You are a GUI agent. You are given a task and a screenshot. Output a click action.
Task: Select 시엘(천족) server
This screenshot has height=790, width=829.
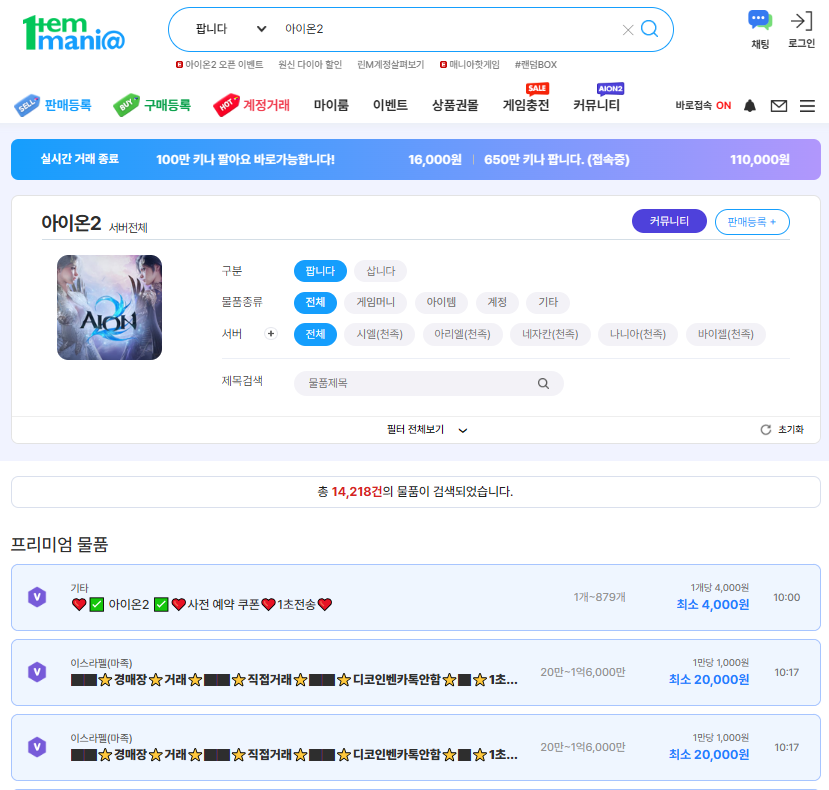(379, 334)
